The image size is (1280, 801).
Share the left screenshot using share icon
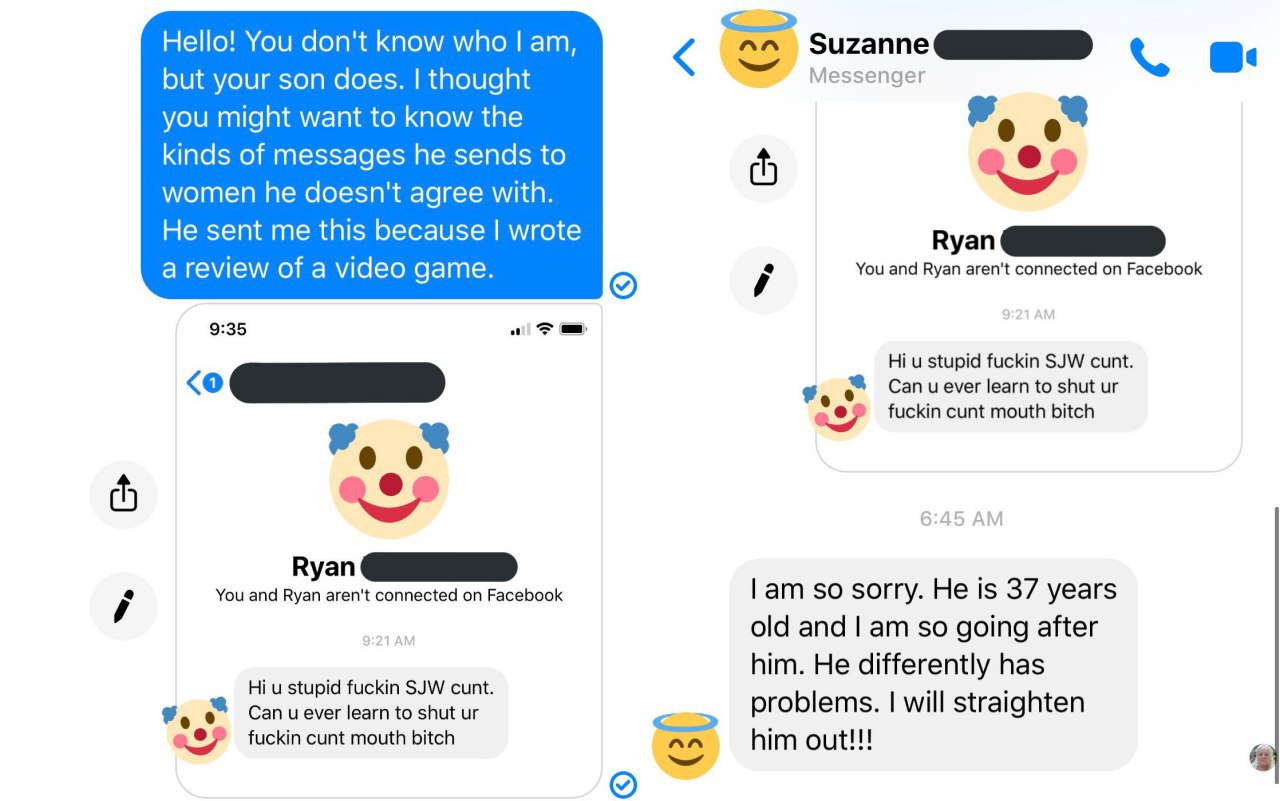click(x=124, y=494)
